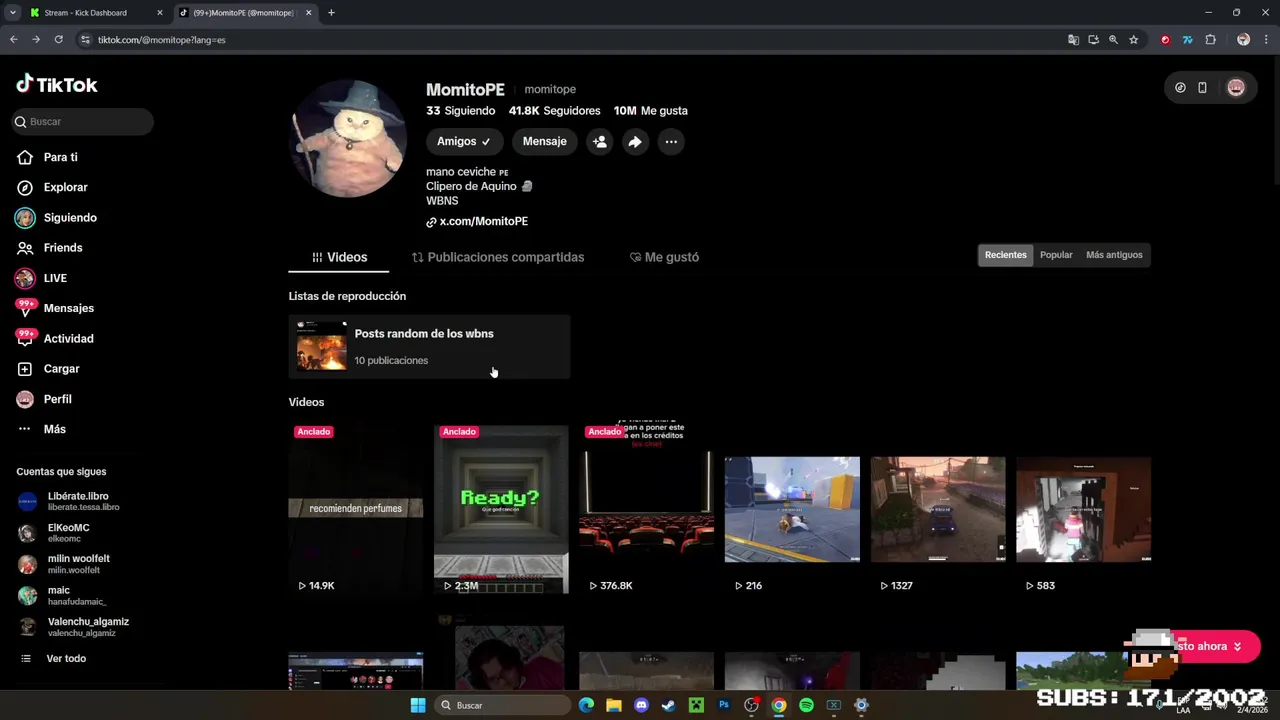Focus the TikTok Buscar search field

pyautogui.click(x=83, y=121)
